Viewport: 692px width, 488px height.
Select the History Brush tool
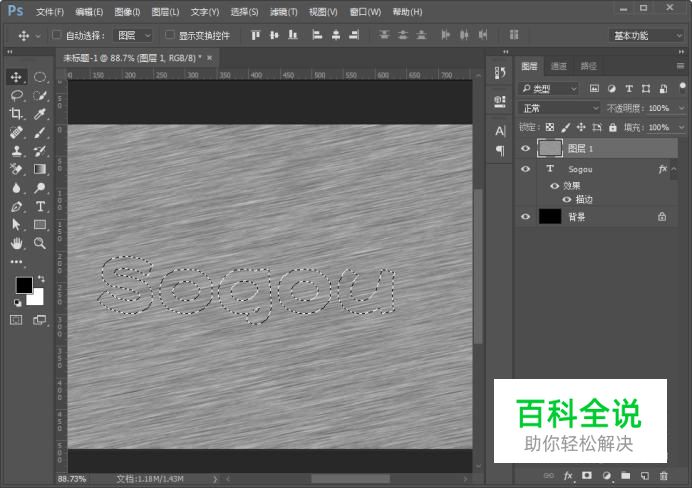(x=40, y=151)
